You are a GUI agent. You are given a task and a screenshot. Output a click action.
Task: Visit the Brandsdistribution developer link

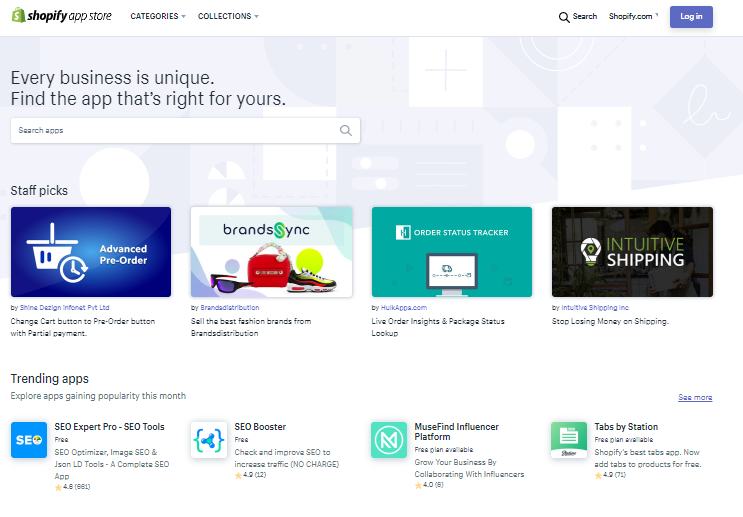coord(228,308)
